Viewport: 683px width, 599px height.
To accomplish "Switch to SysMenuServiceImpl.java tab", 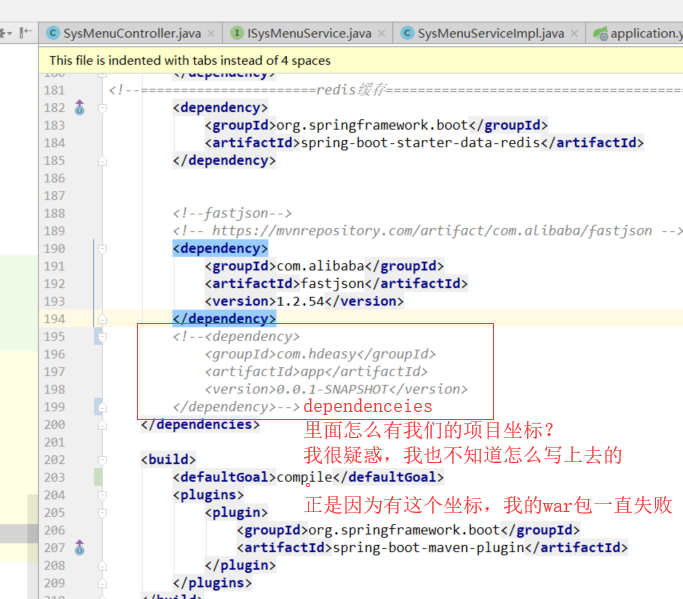I will [490, 34].
